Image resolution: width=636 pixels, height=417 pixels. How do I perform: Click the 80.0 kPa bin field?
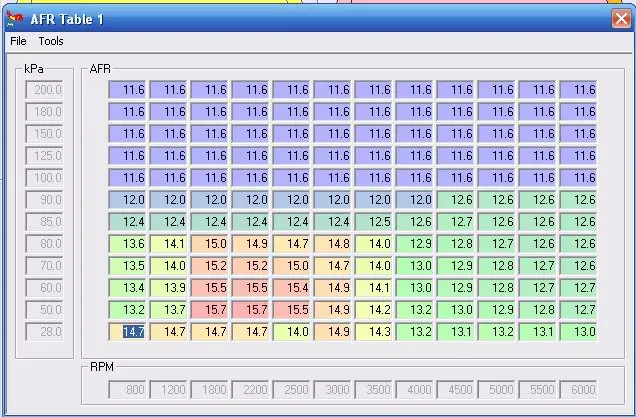[44, 243]
